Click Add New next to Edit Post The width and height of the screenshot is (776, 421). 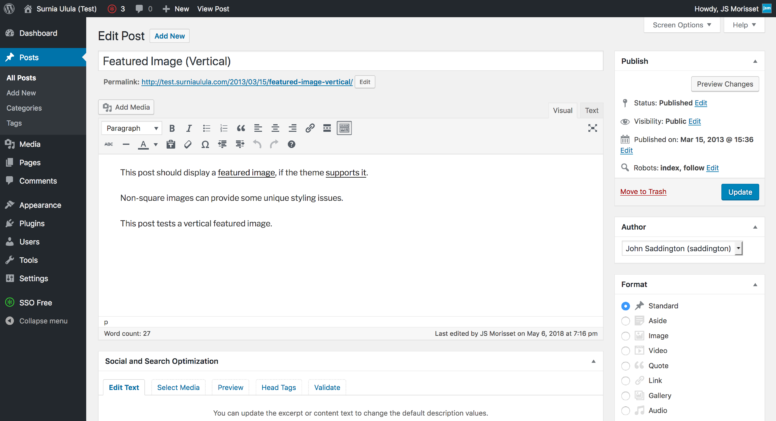click(170, 36)
